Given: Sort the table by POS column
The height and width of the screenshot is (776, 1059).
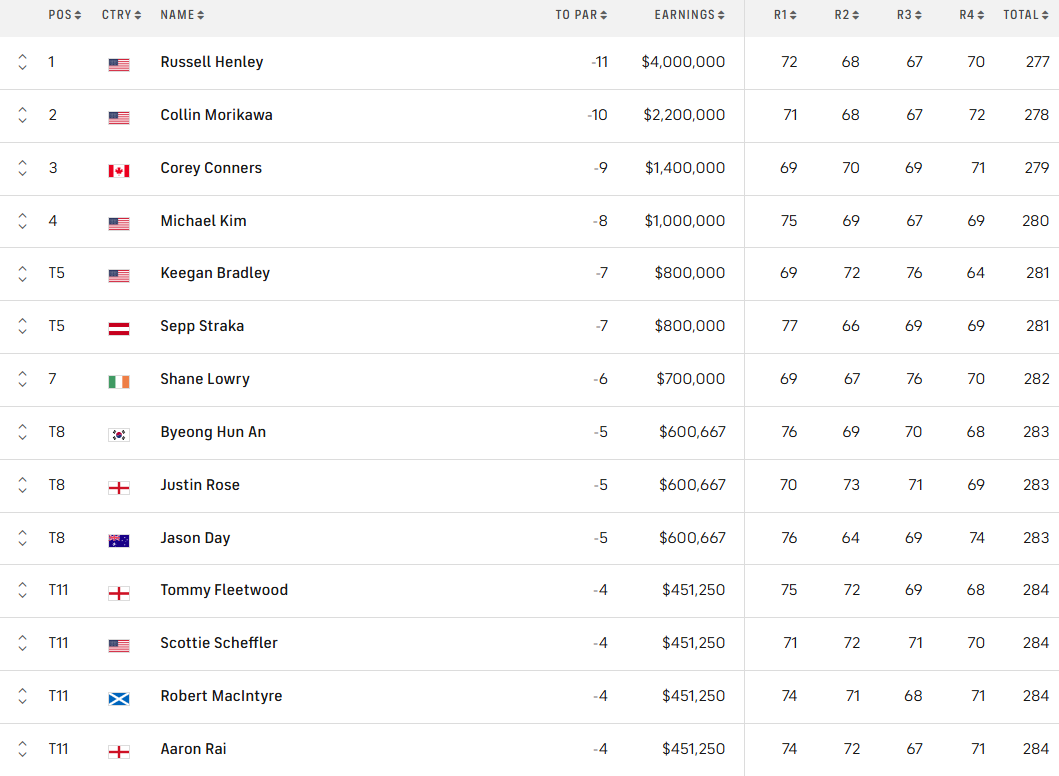Looking at the screenshot, I should pyautogui.click(x=65, y=15).
